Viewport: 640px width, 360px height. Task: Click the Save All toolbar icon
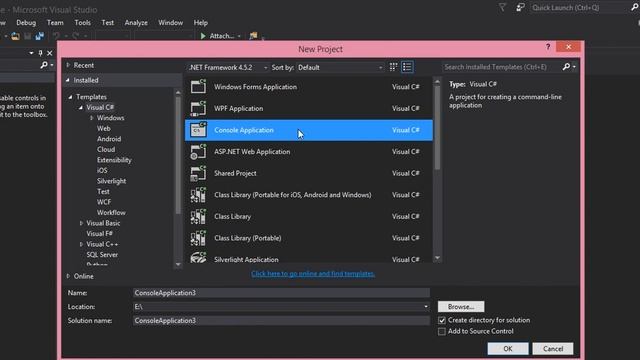39,36
